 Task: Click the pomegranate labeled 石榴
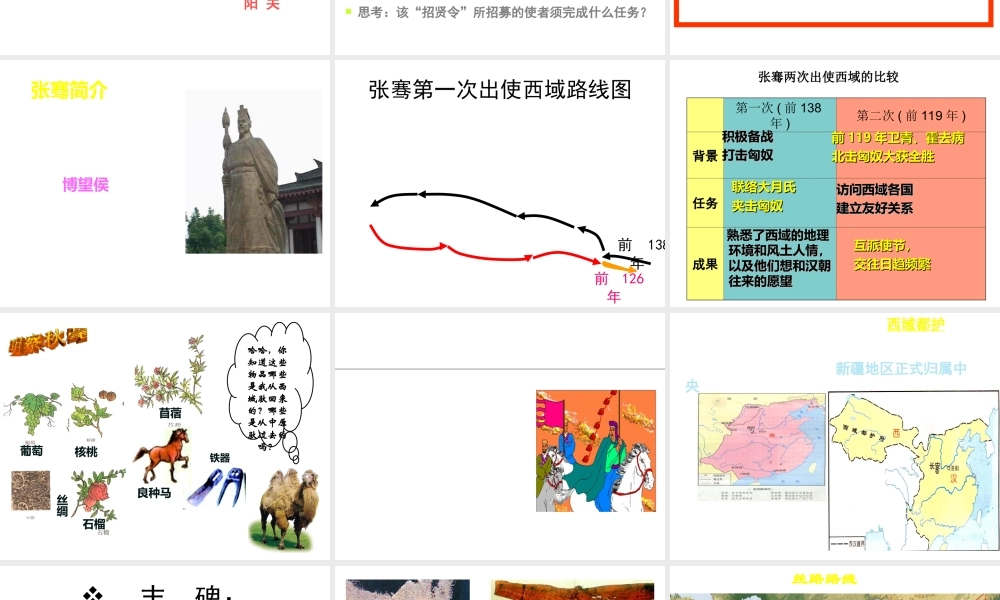97,494
